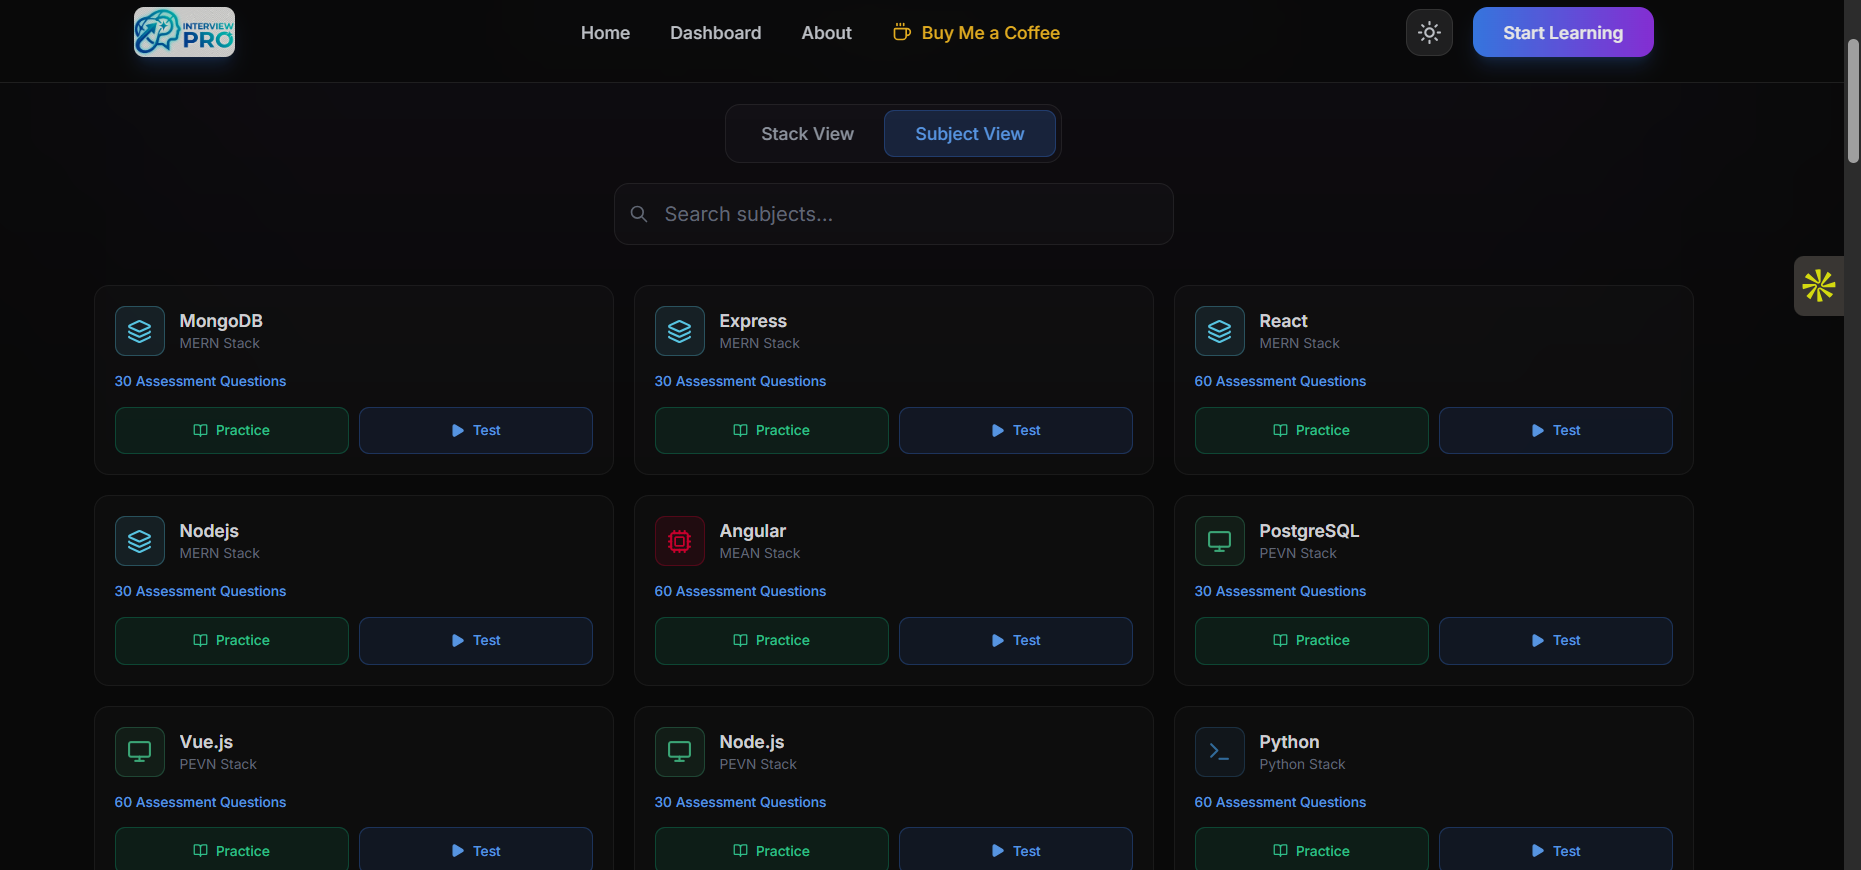The width and height of the screenshot is (1861, 870).
Task: Click the MEAN Stack label under Angular
Action: [x=760, y=553]
